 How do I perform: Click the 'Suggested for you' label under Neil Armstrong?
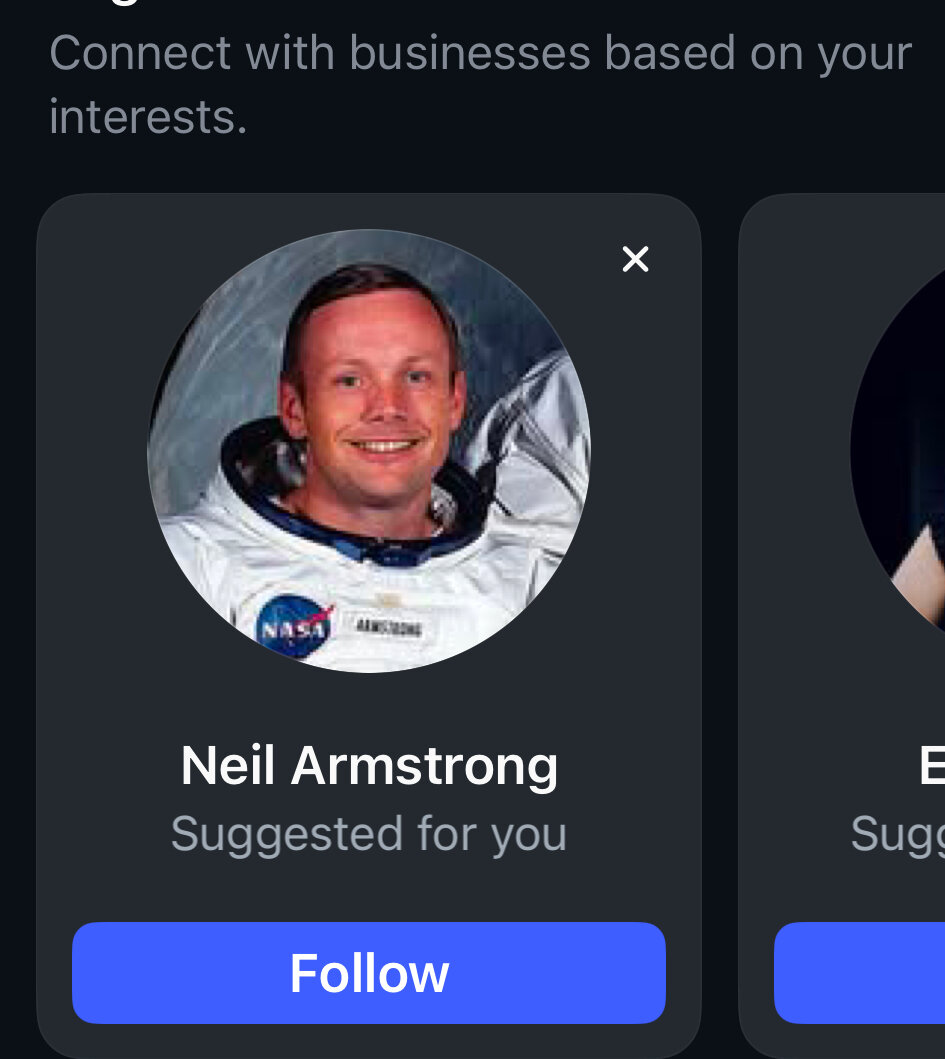pyautogui.click(x=369, y=833)
